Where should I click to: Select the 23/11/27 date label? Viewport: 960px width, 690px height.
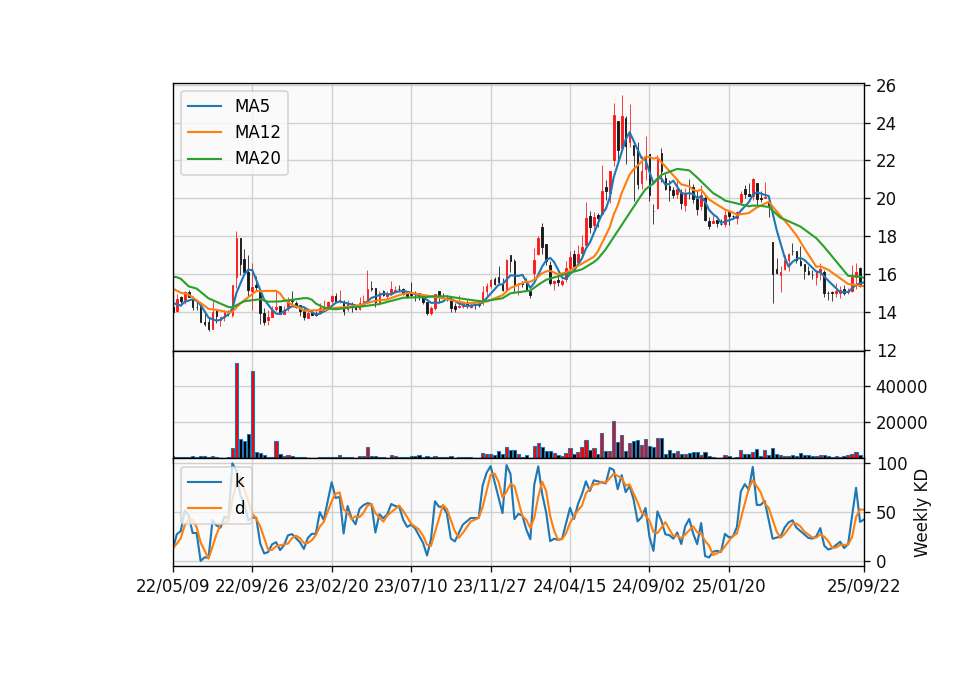click(x=490, y=586)
